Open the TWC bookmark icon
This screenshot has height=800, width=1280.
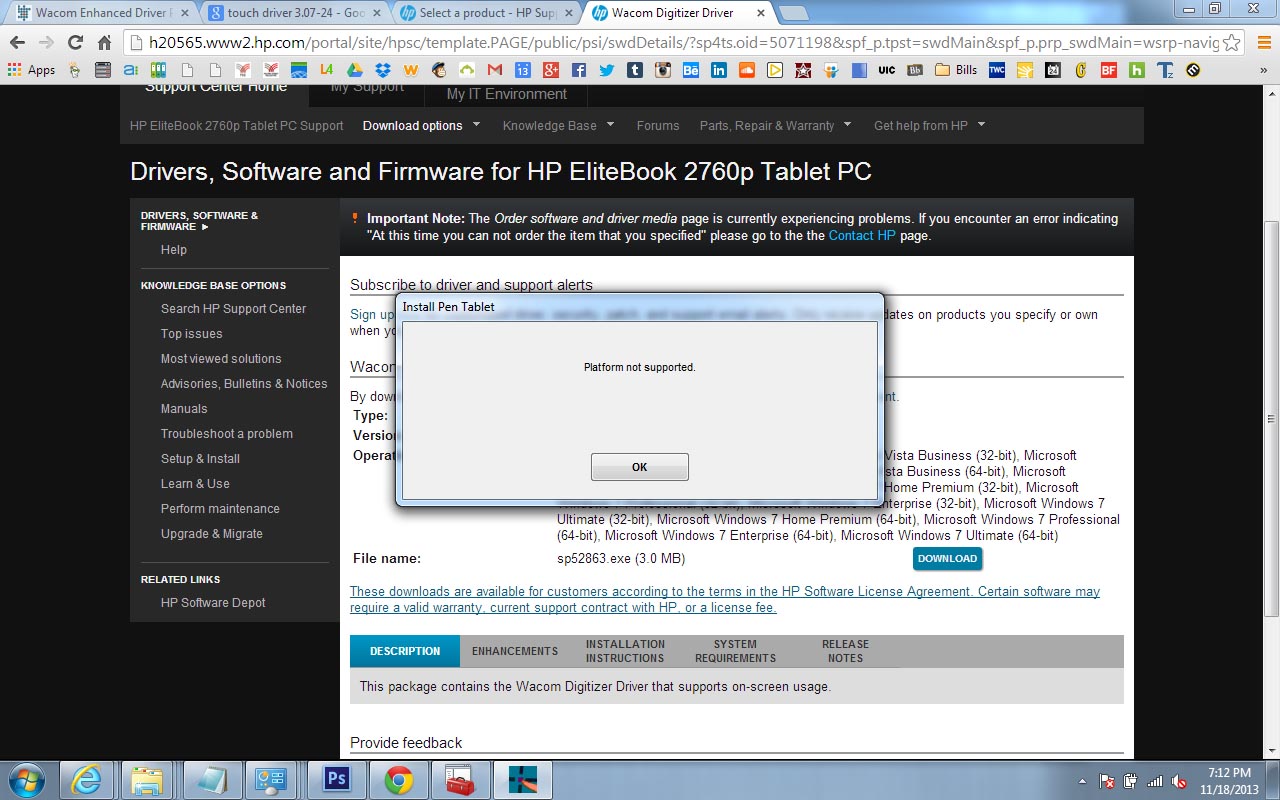click(x=996, y=70)
